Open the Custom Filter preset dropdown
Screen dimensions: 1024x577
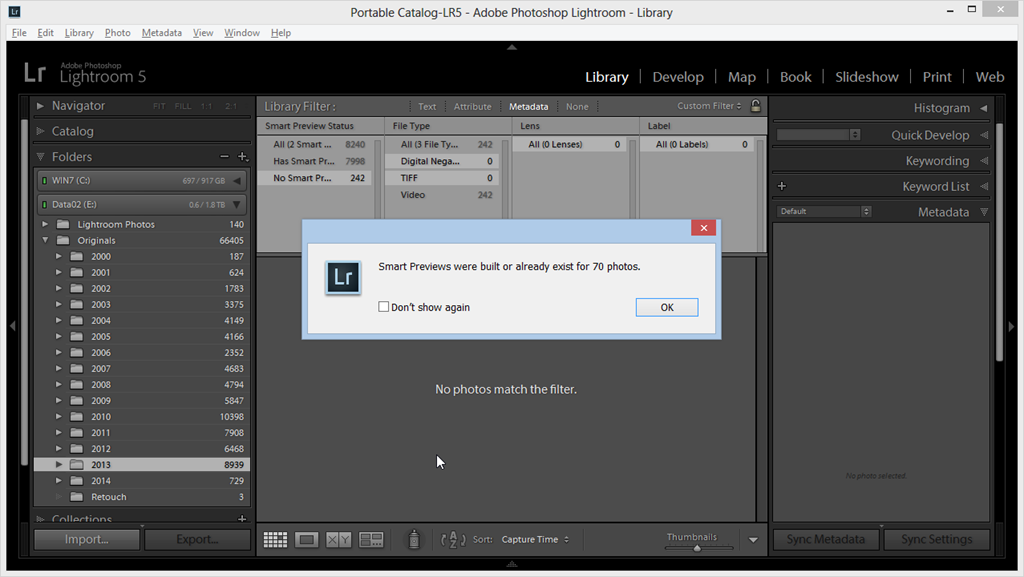(x=709, y=106)
